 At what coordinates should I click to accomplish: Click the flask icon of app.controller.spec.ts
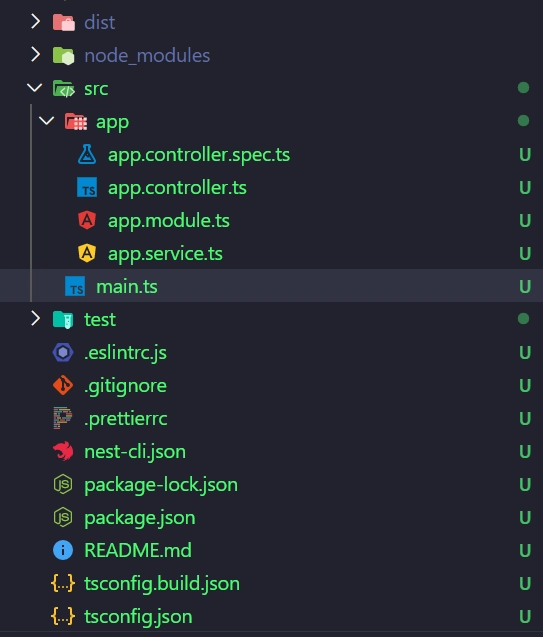click(x=87, y=154)
